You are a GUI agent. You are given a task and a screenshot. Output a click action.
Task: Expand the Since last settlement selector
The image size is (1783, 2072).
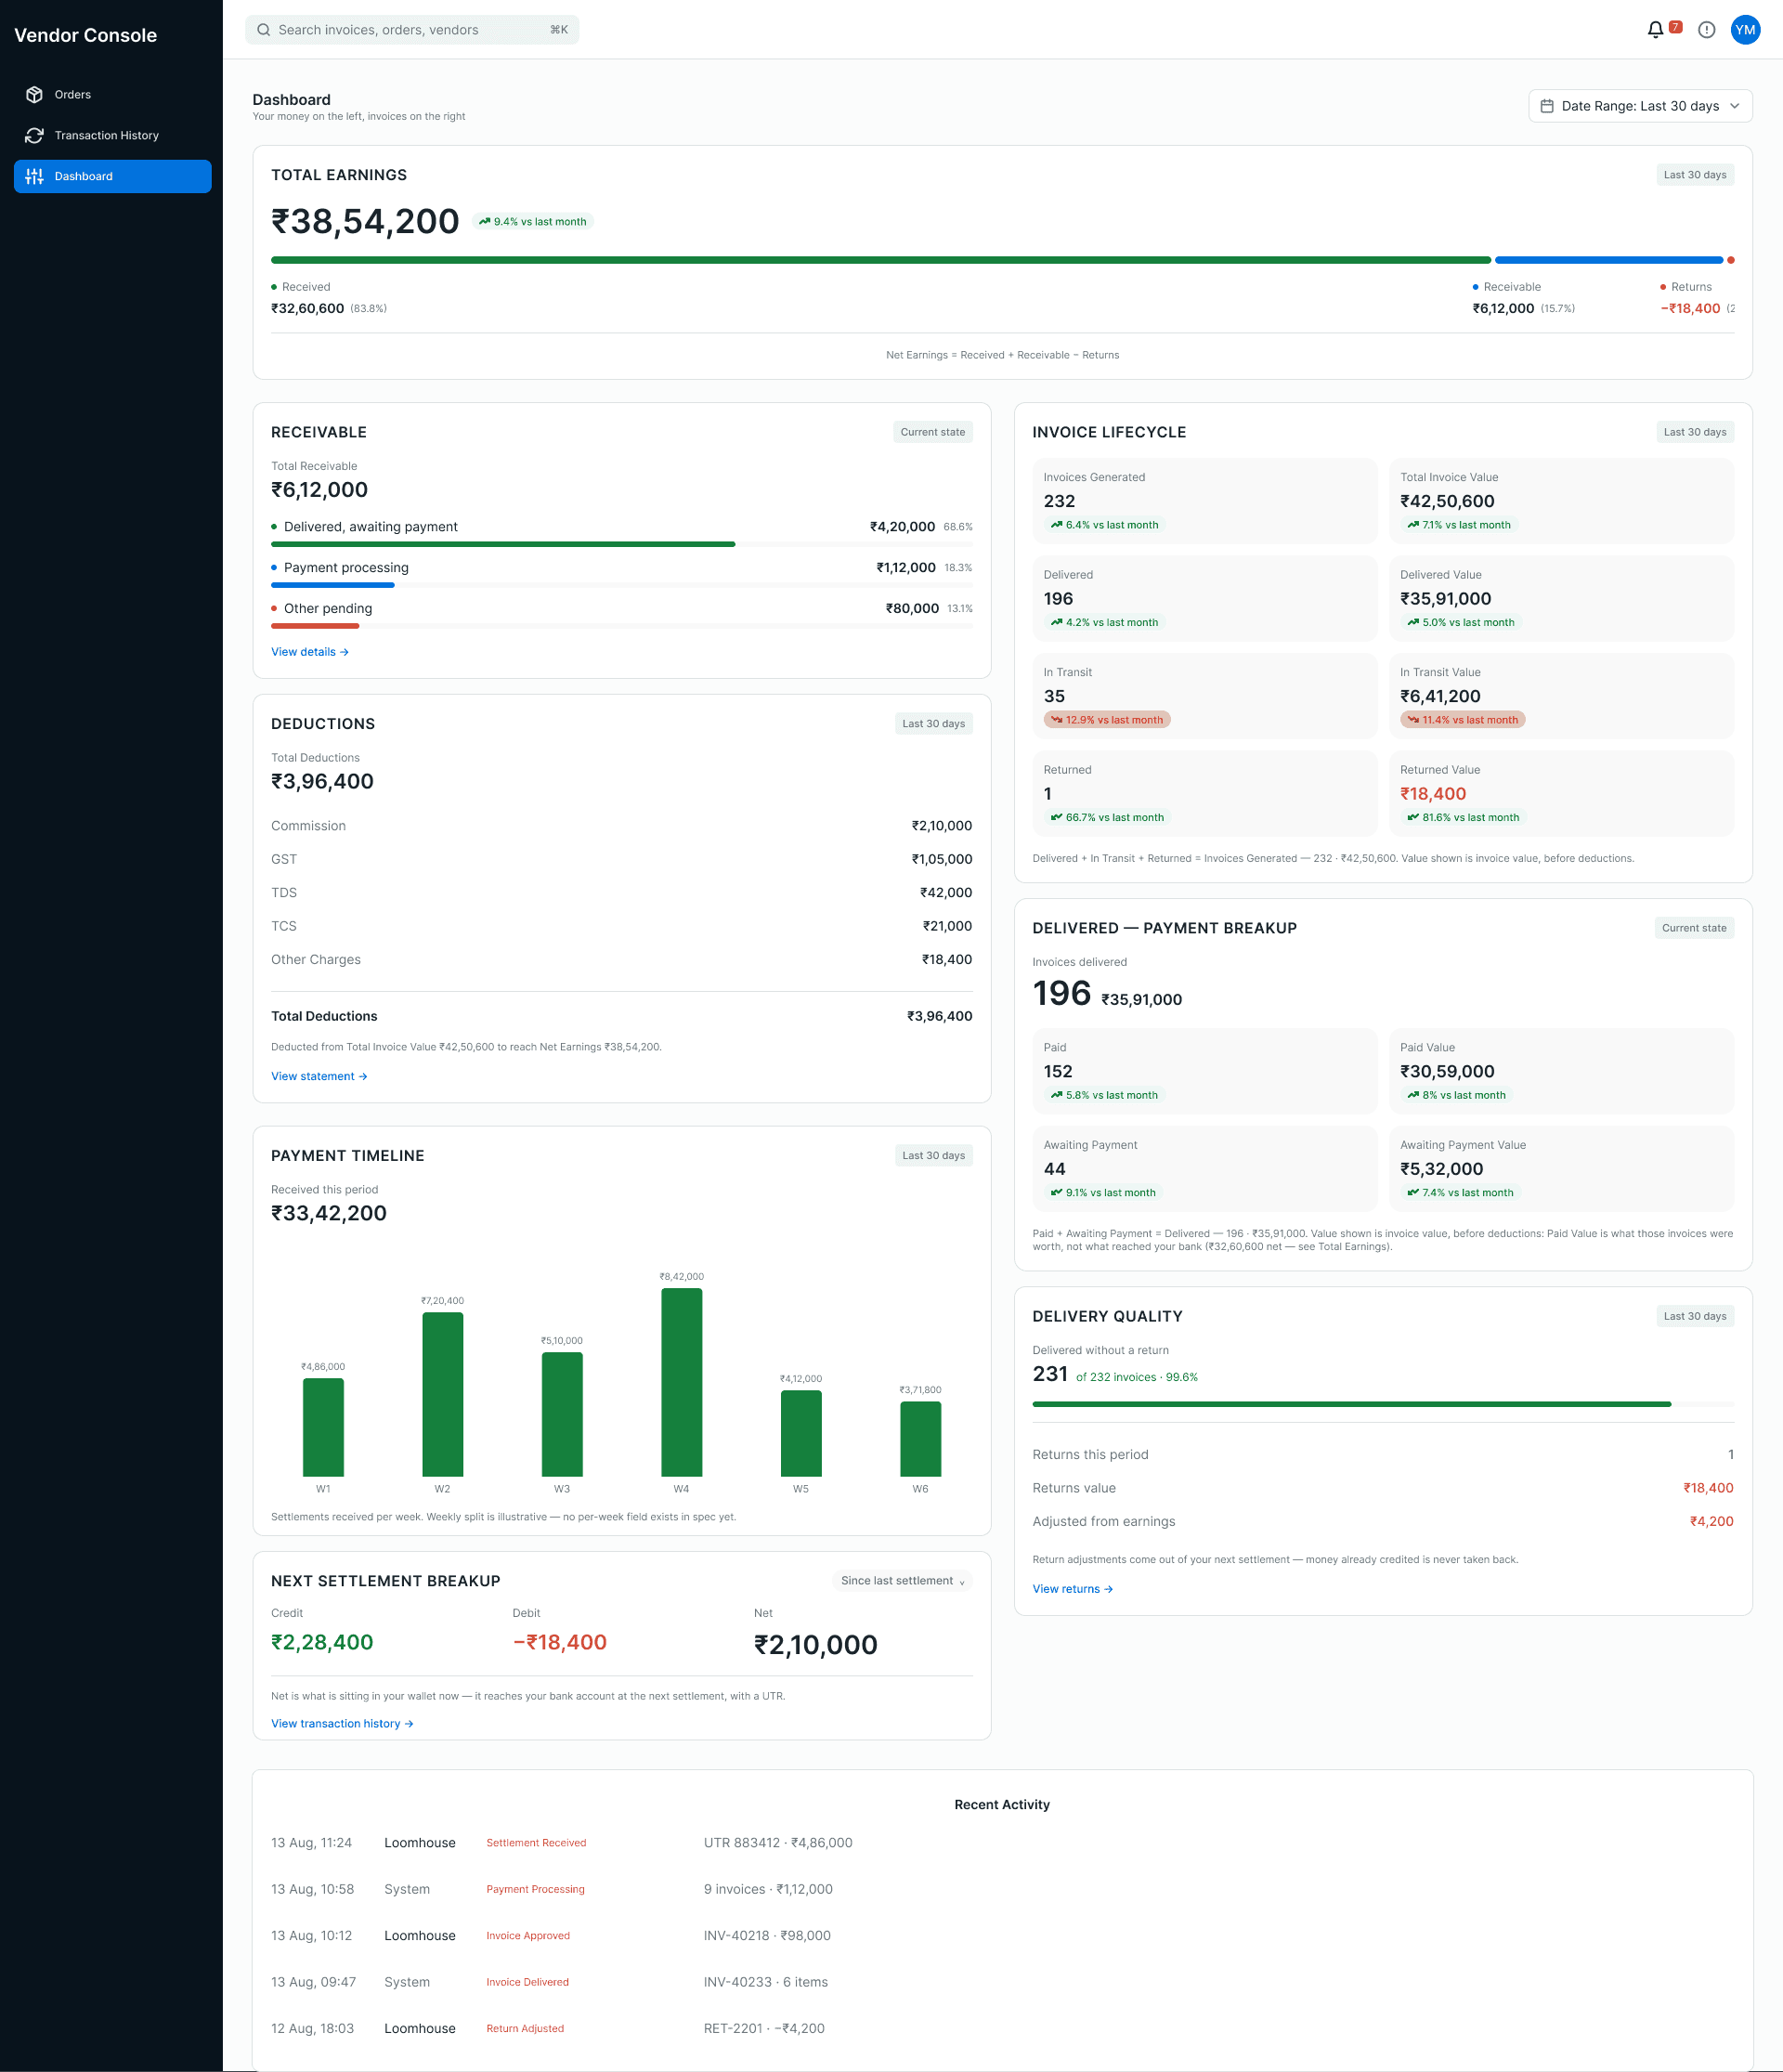coord(902,1581)
